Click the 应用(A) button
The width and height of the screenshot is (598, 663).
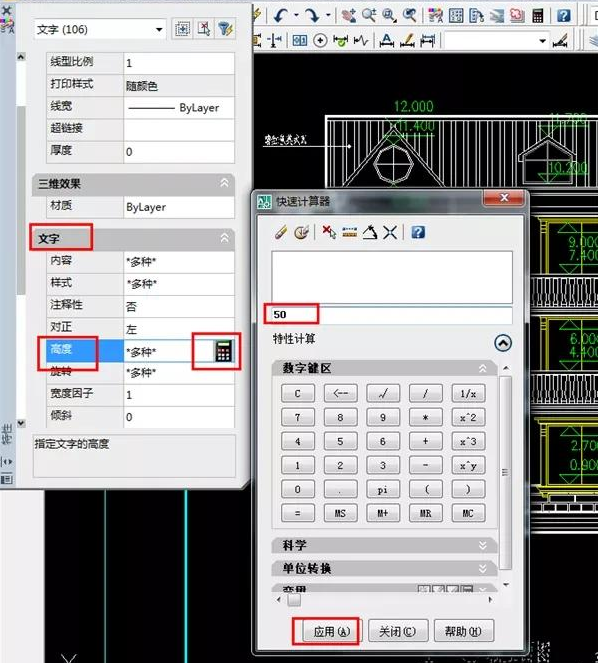tap(332, 631)
